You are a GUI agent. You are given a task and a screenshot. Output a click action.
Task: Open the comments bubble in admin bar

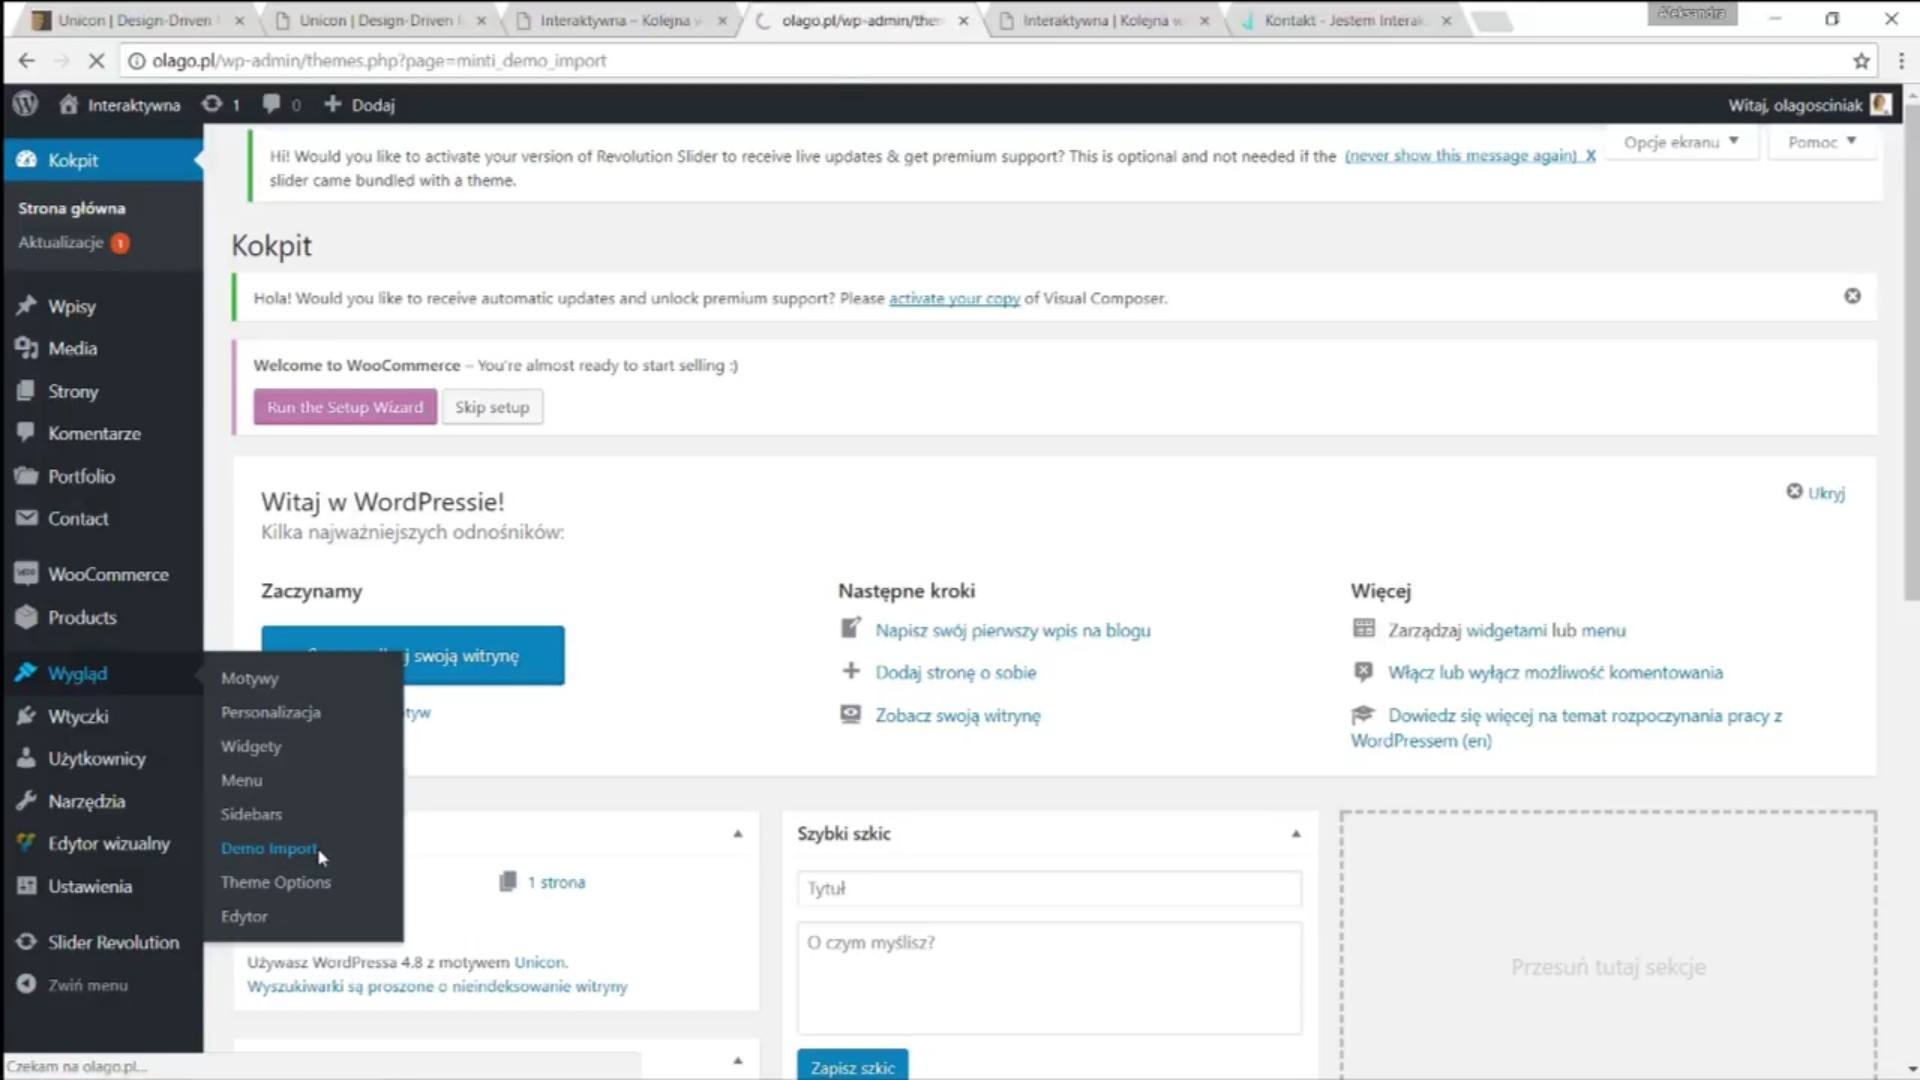pyautogui.click(x=271, y=104)
